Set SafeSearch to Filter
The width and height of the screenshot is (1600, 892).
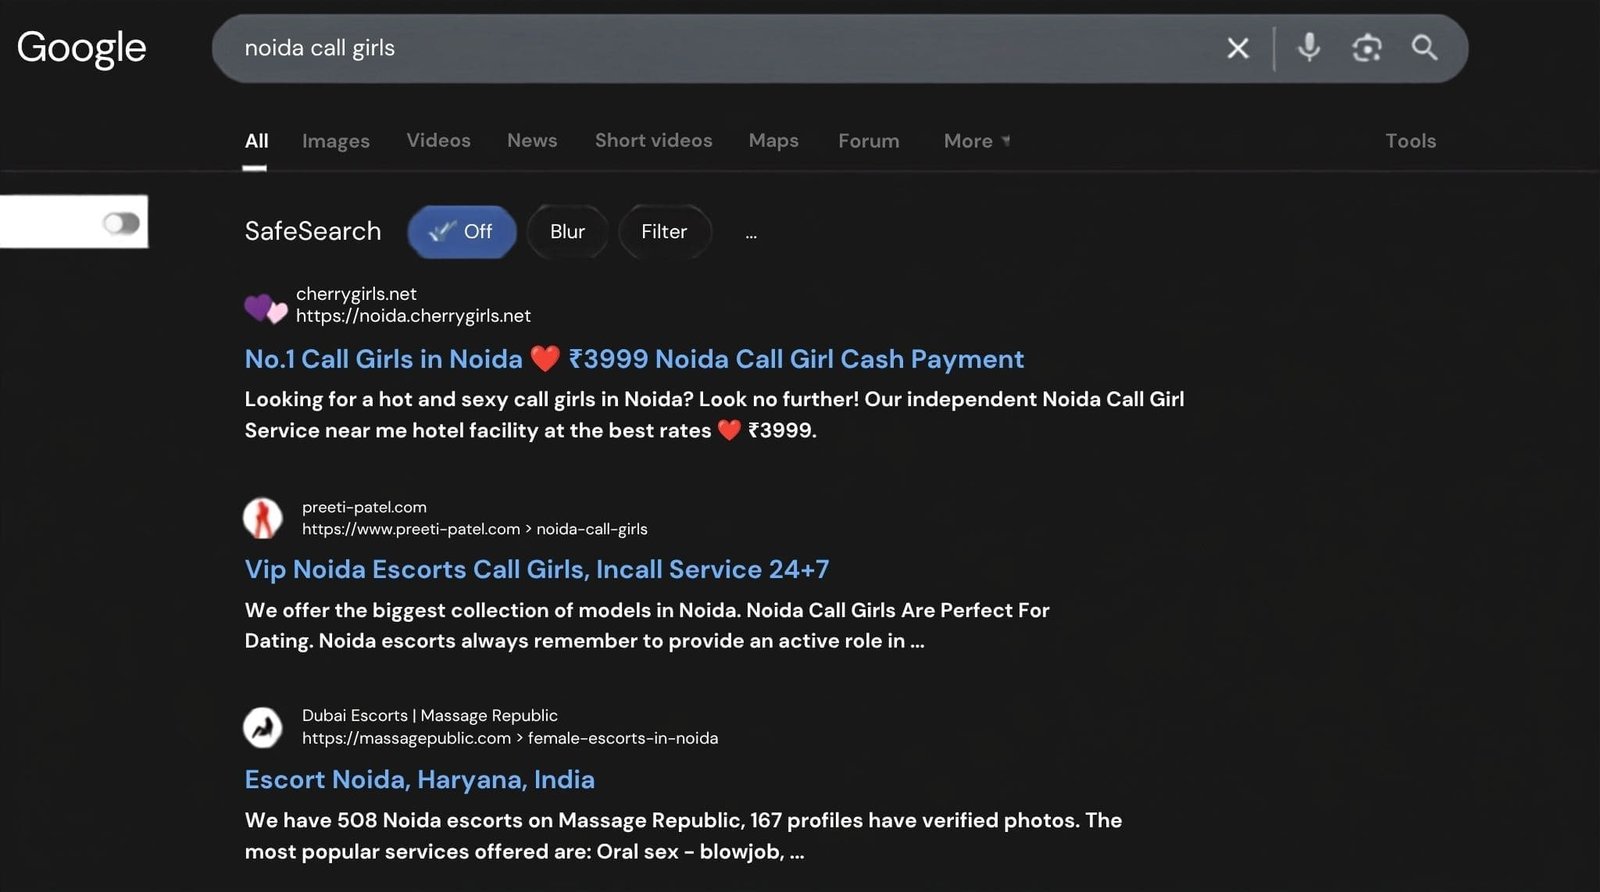coord(664,232)
